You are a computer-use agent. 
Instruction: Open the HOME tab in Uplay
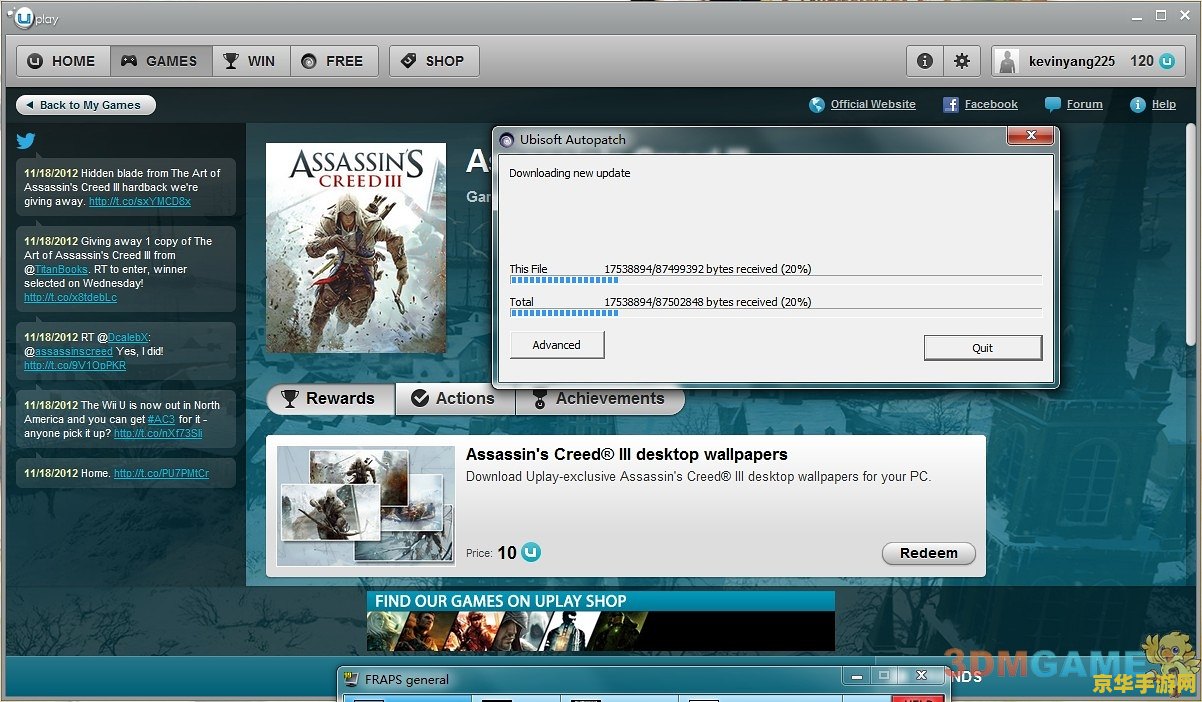tap(64, 61)
